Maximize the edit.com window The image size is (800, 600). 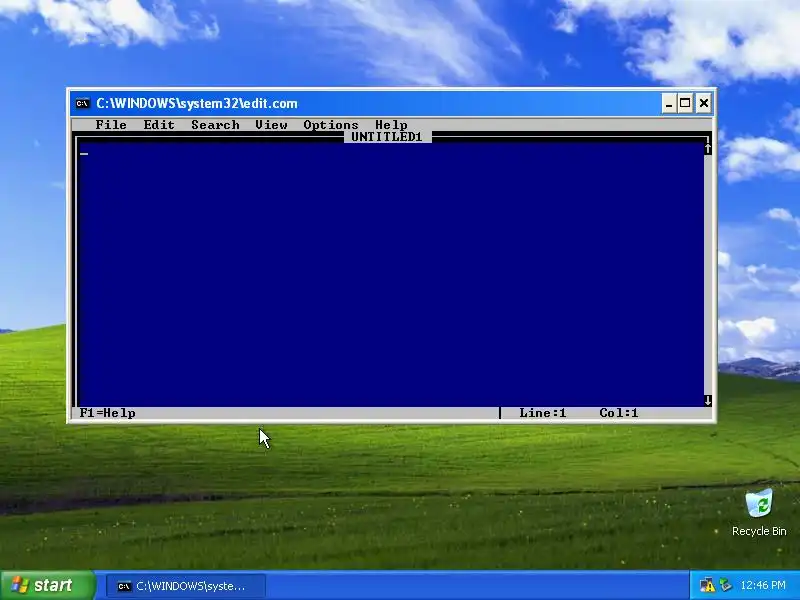coord(685,104)
